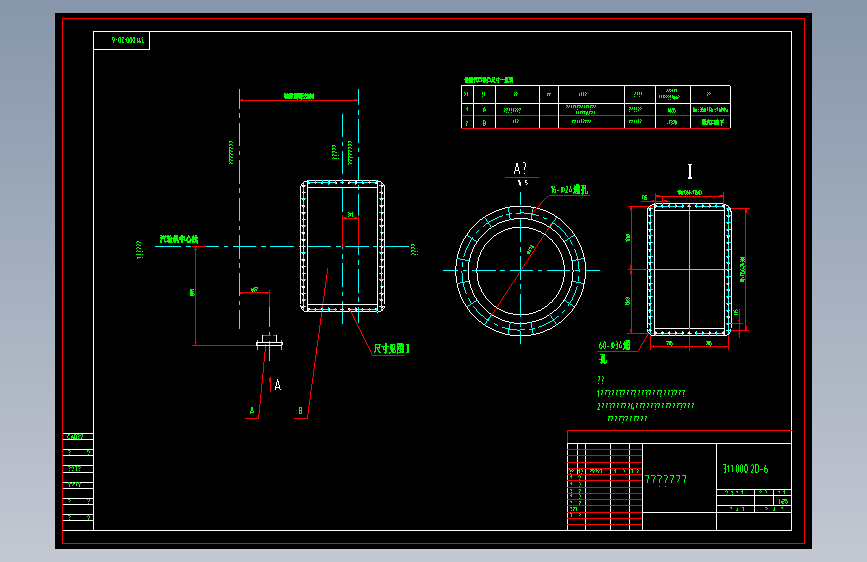
Task: Click the circular flange ring section view
Action: [x=520, y=270]
